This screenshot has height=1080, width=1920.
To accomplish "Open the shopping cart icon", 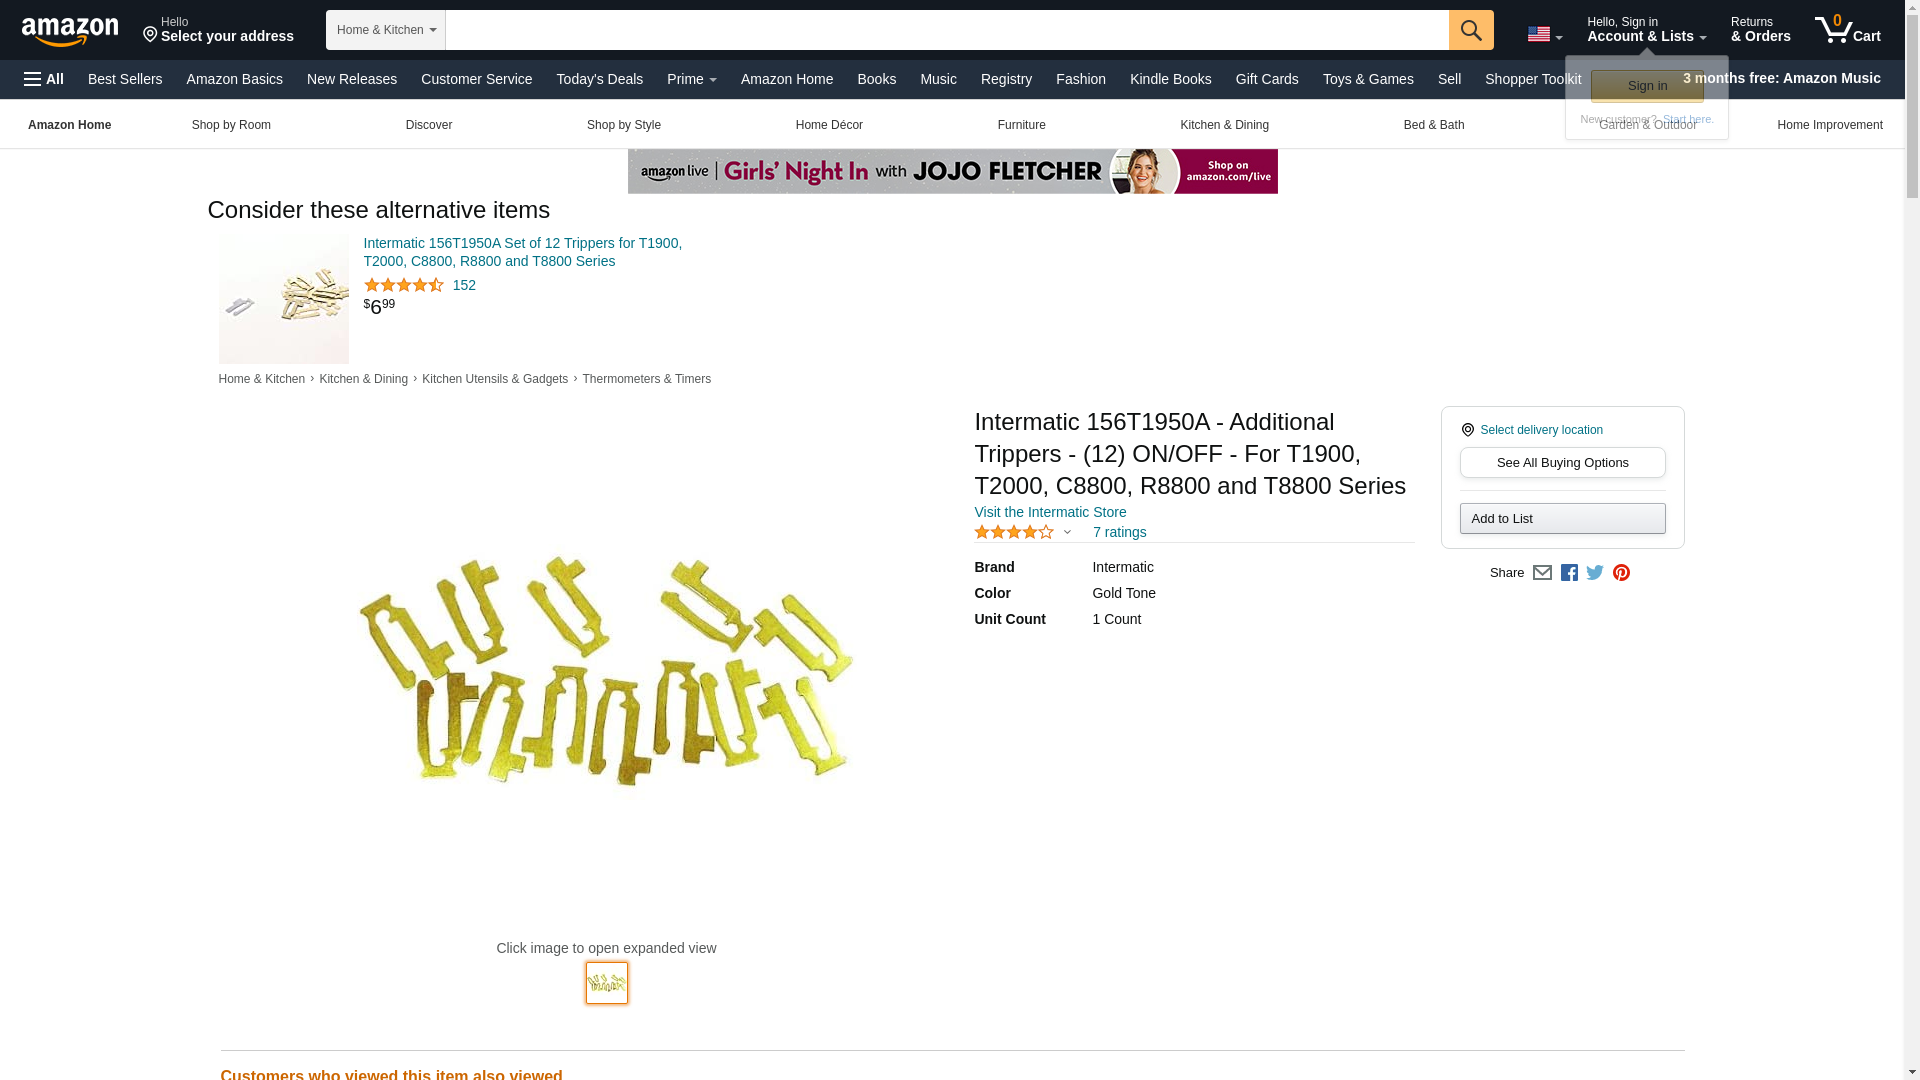I will coord(1847,30).
